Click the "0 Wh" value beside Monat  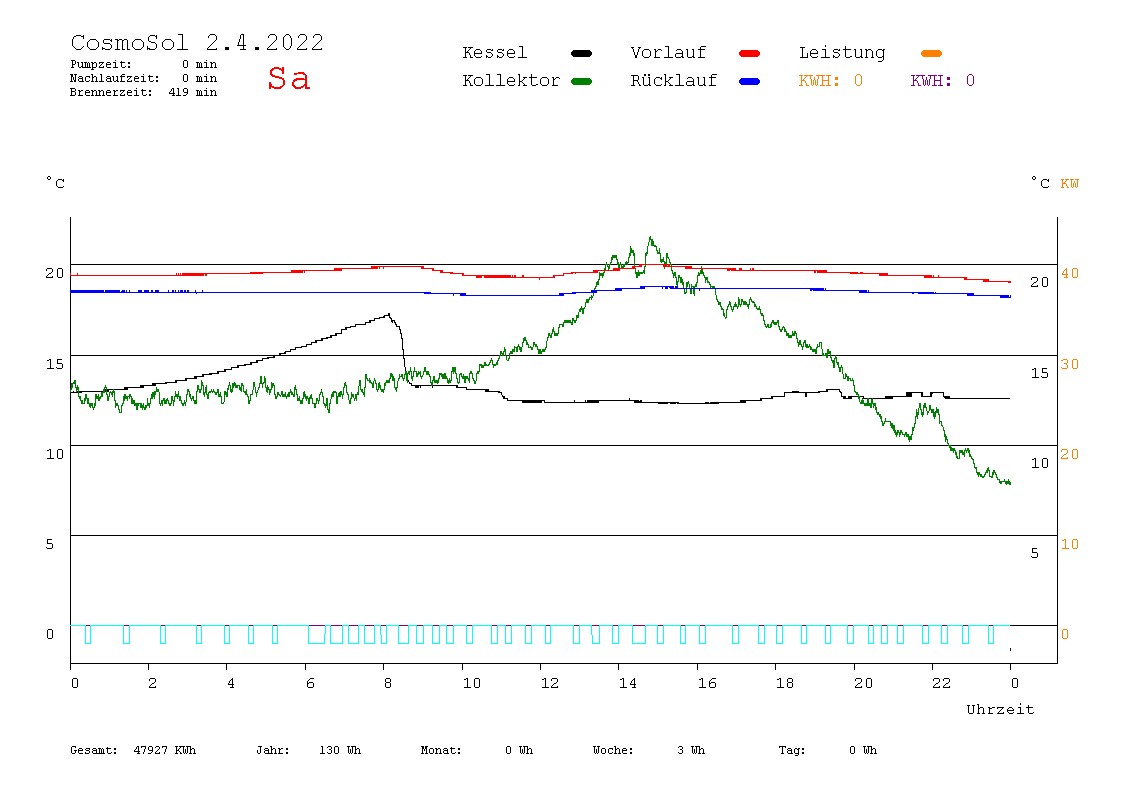coord(519,750)
